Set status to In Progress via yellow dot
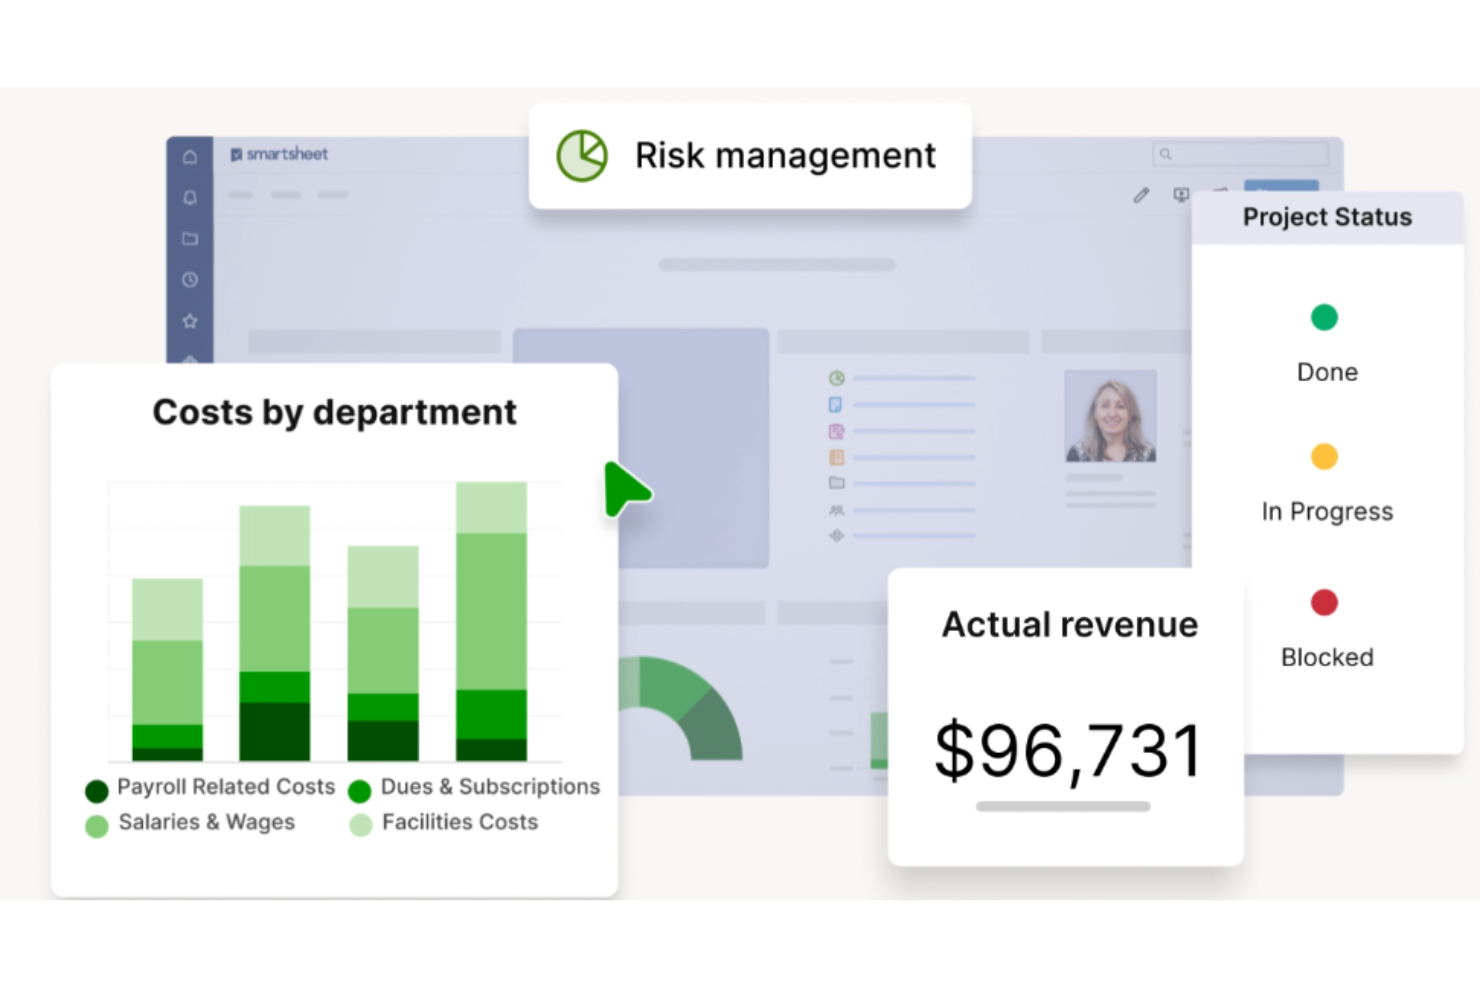This screenshot has height=987, width=1480. (1324, 456)
